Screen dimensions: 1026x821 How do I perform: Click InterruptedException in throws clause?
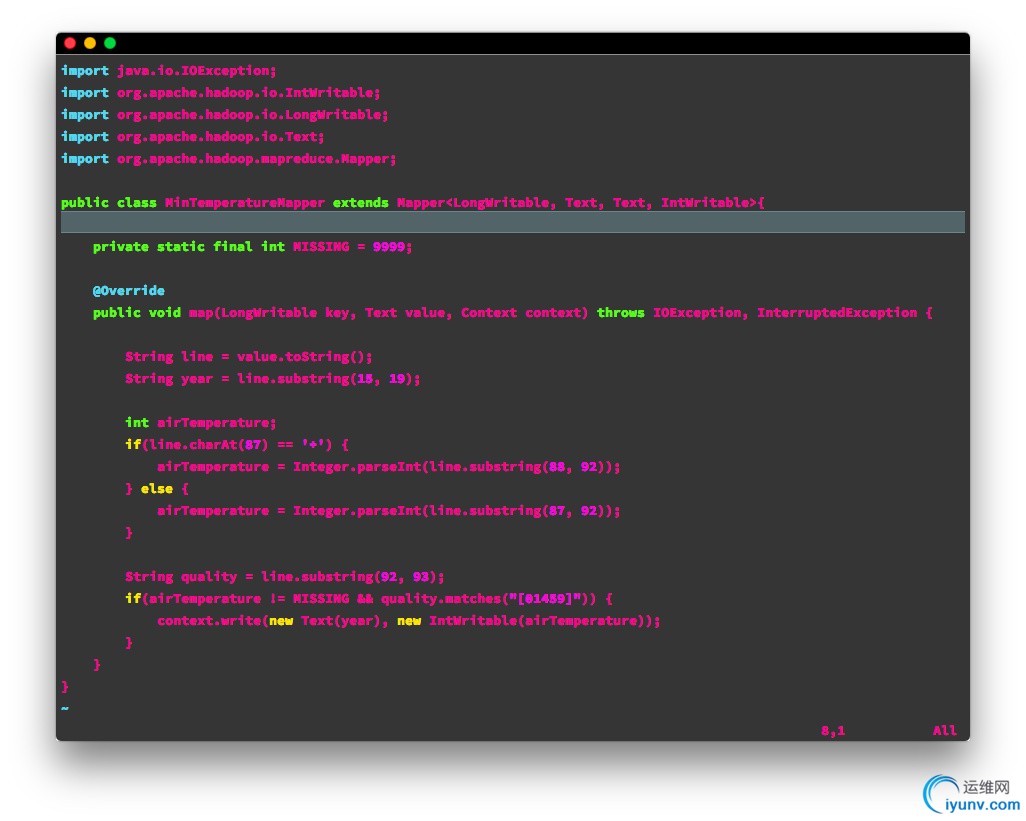point(837,313)
